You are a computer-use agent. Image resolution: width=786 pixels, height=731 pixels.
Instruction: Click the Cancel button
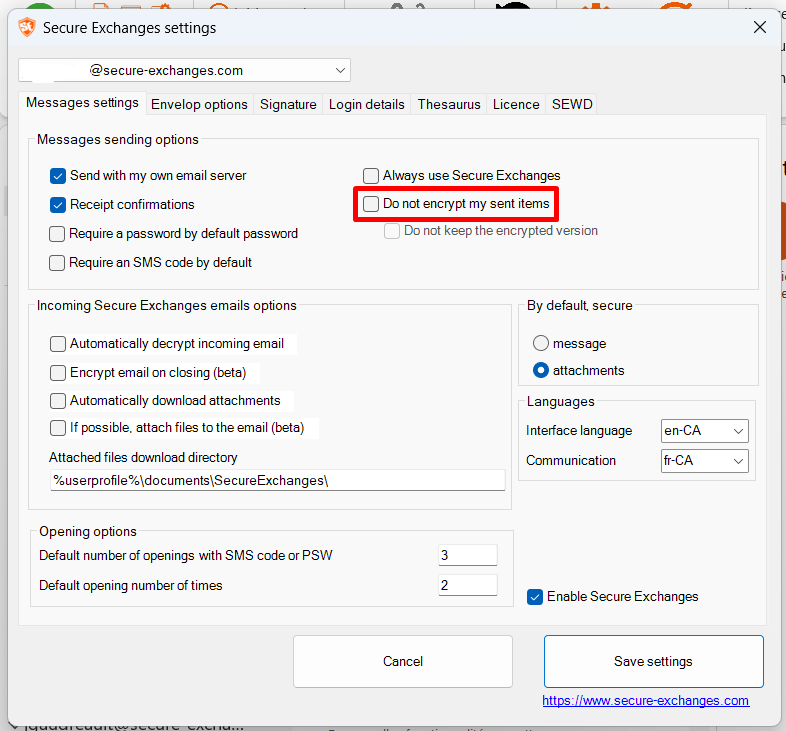pyautogui.click(x=403, y=661)
